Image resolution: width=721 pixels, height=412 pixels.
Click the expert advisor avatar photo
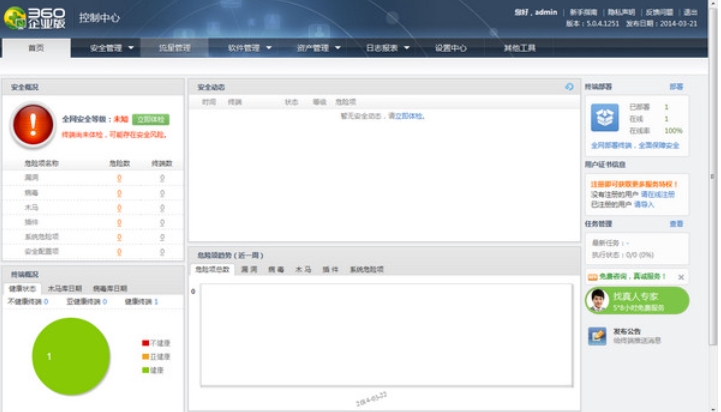pyautogui.click(x=598, y=300)
